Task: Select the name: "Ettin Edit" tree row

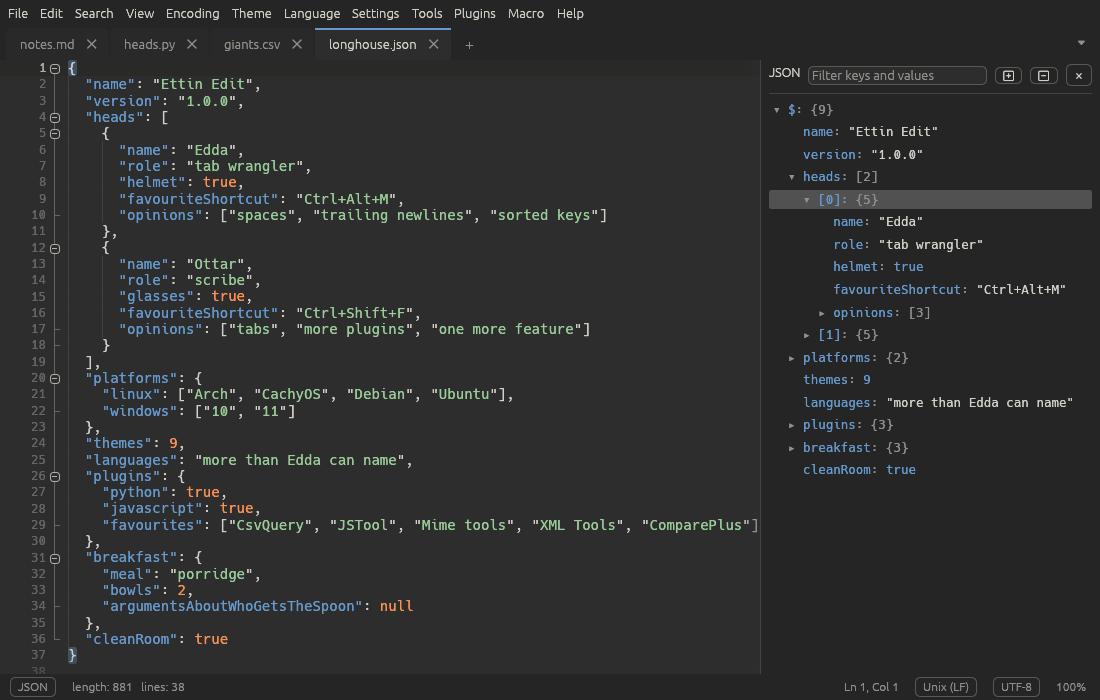Action: coord(930,132)
